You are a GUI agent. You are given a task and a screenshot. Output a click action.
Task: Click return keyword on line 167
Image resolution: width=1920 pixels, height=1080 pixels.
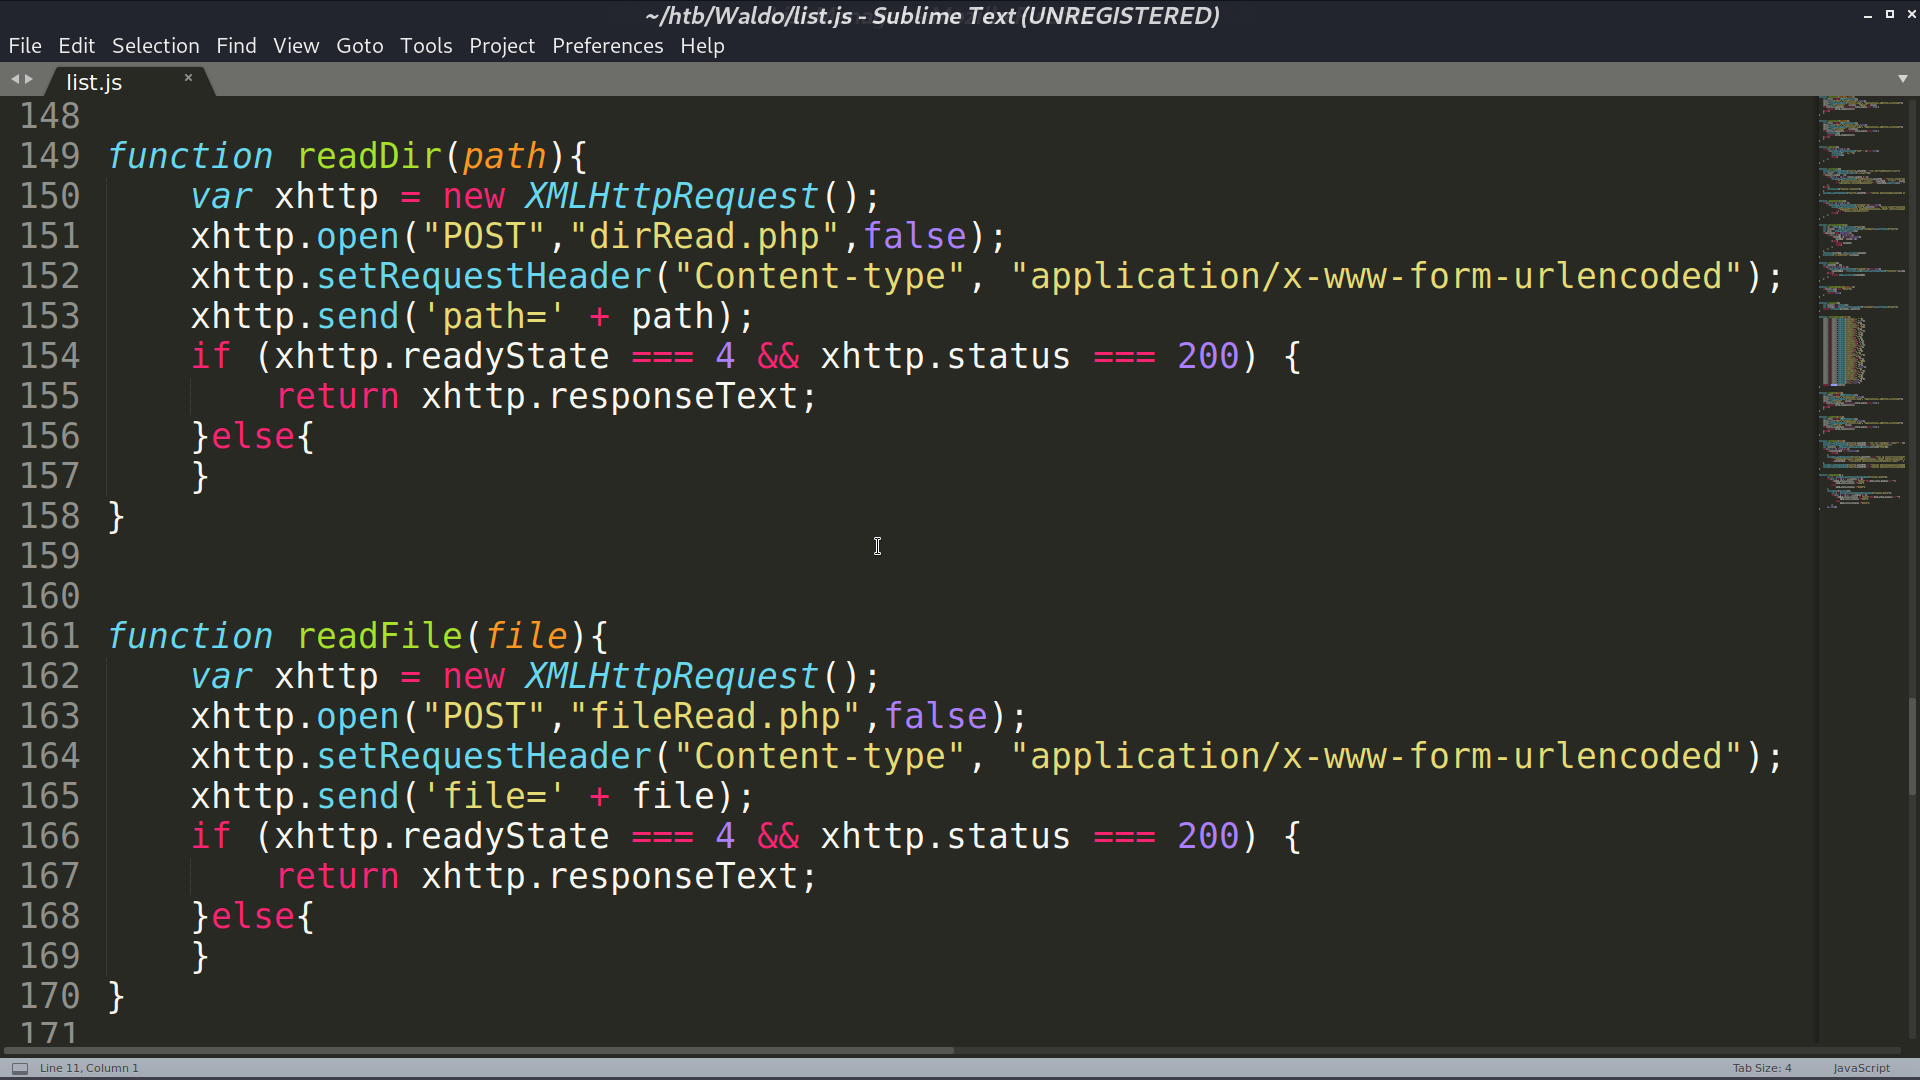click(x=338, y=876)
